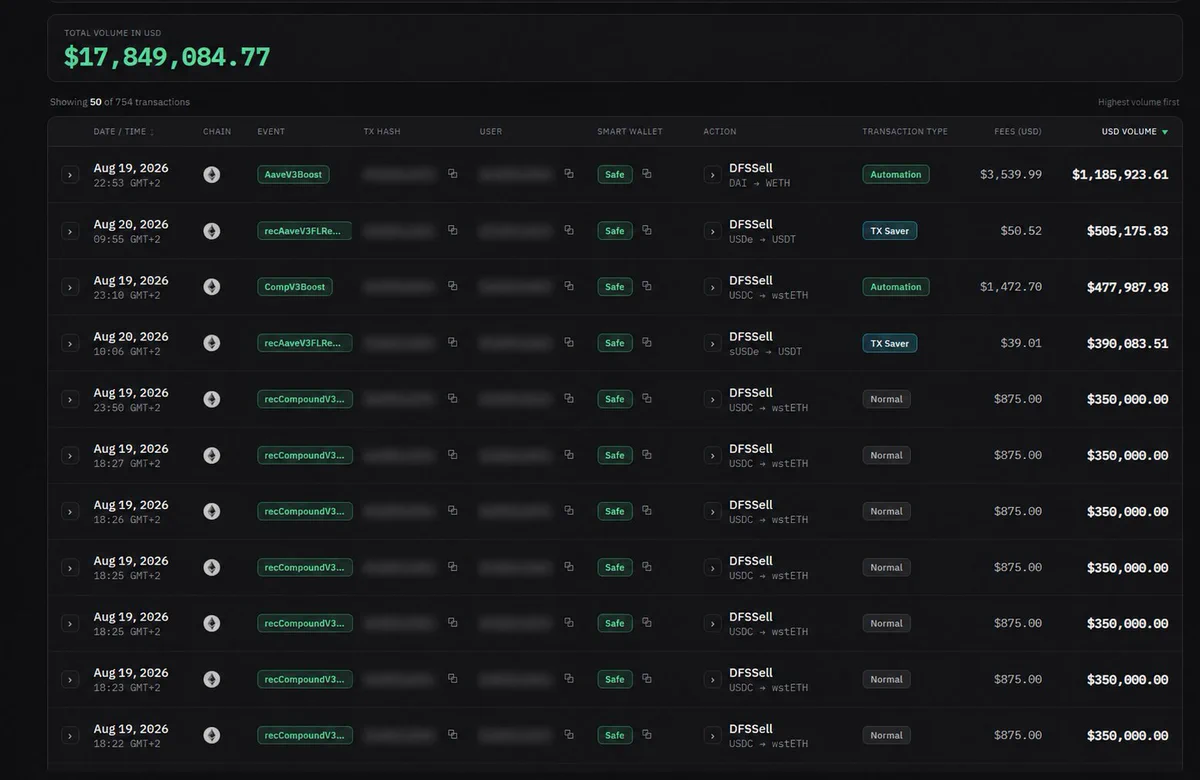Copy Safe wallet address in the CompV3Boost row
The width and height of the screenshot is (1200, 780).
pyautogui.click(x=647, y=286)
